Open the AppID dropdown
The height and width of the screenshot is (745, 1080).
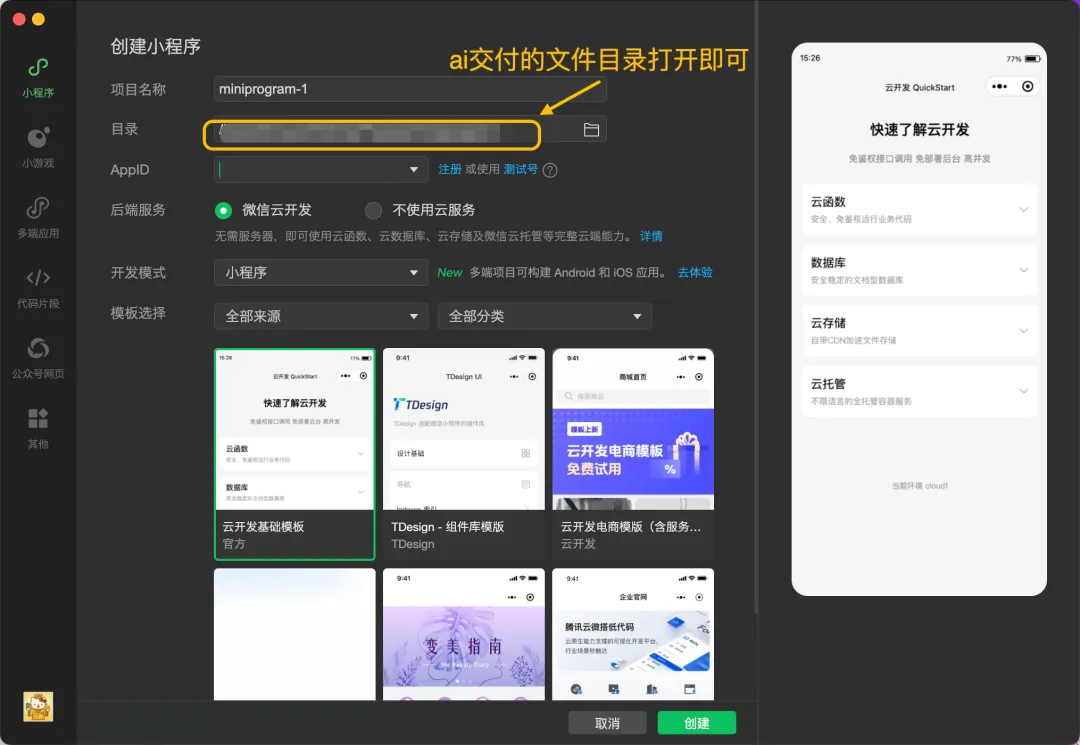[x=321, y=169]
